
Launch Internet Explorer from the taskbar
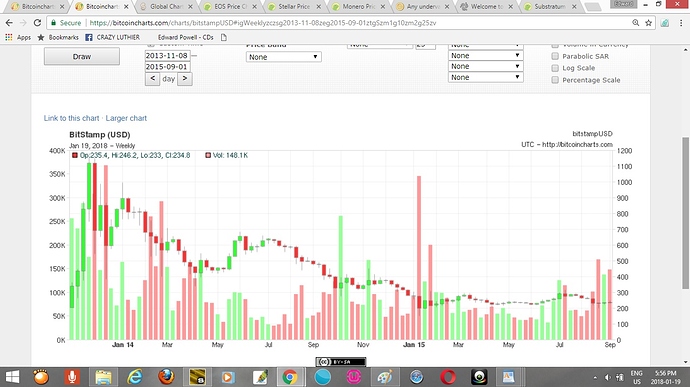[135, 377]
